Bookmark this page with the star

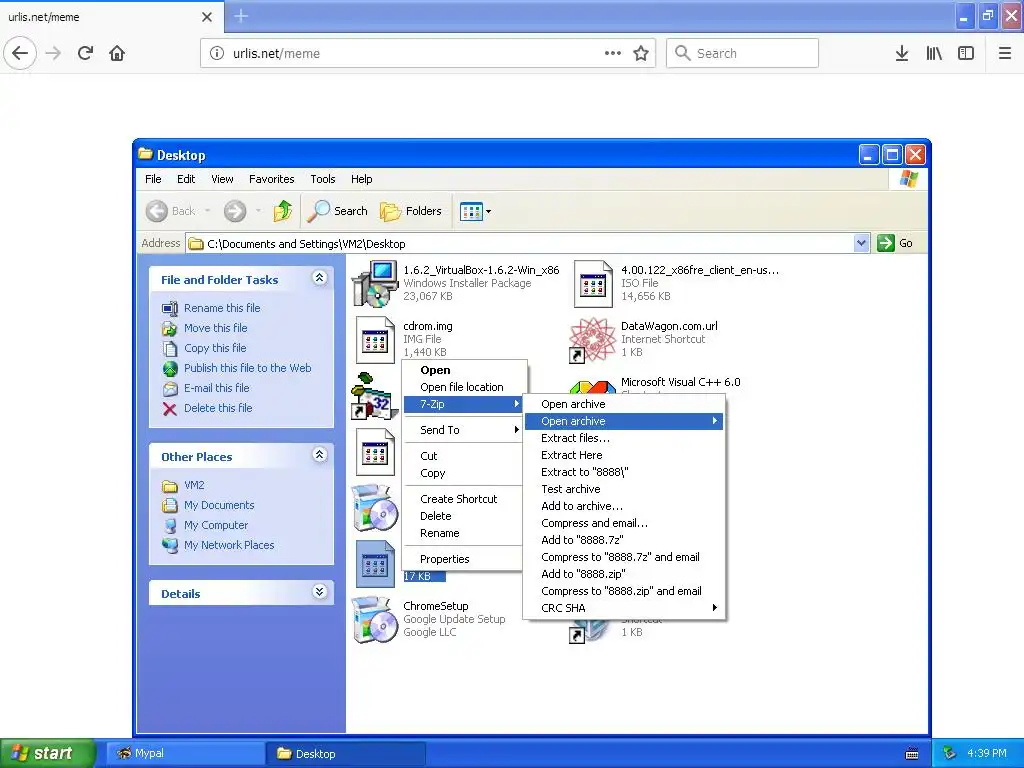[641, 54]
